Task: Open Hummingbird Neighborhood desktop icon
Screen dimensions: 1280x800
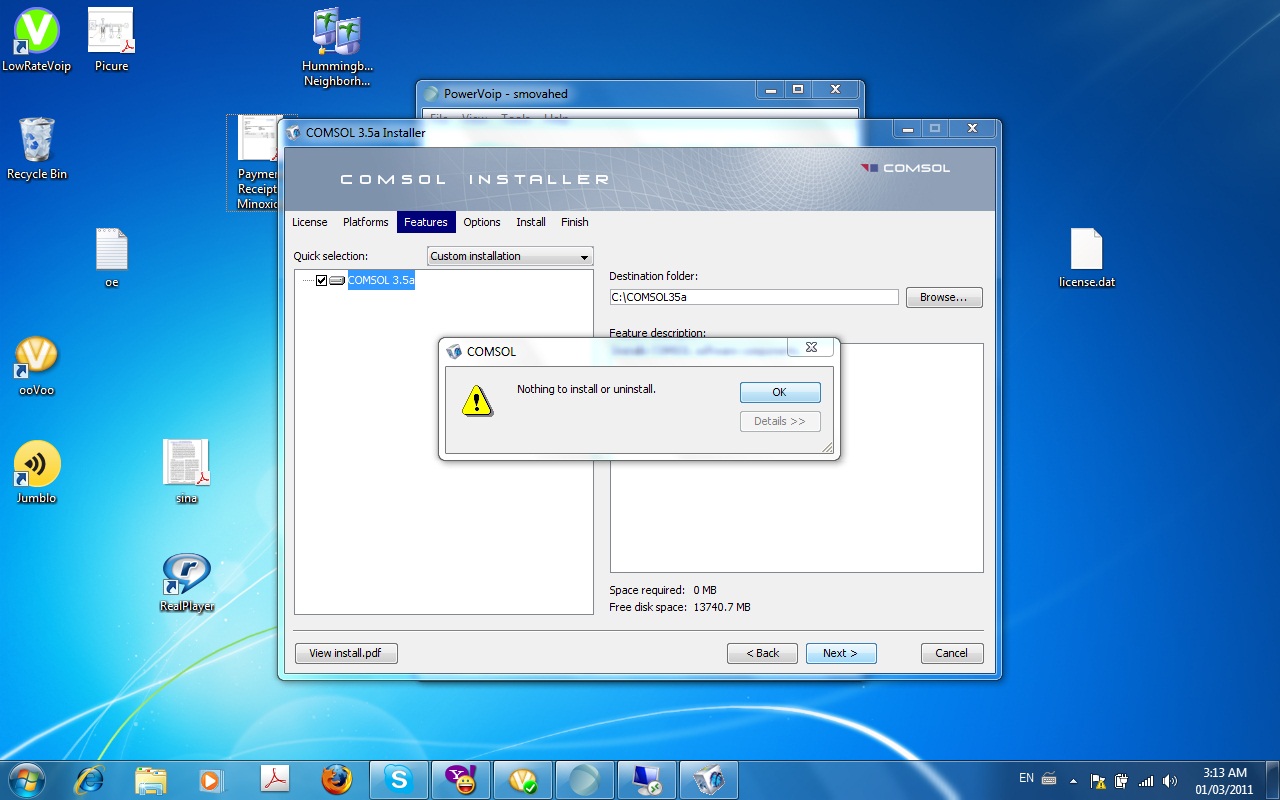Action: [337, 48]
